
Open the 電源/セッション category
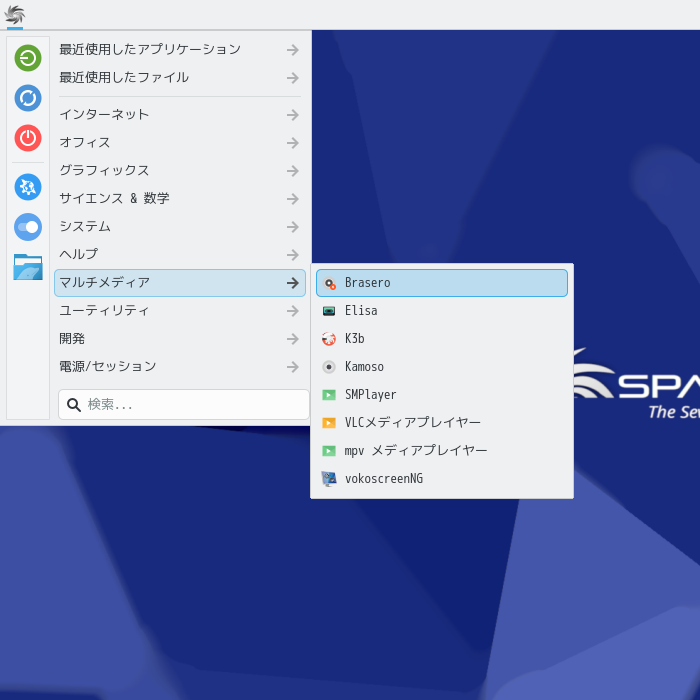(180, 367)
